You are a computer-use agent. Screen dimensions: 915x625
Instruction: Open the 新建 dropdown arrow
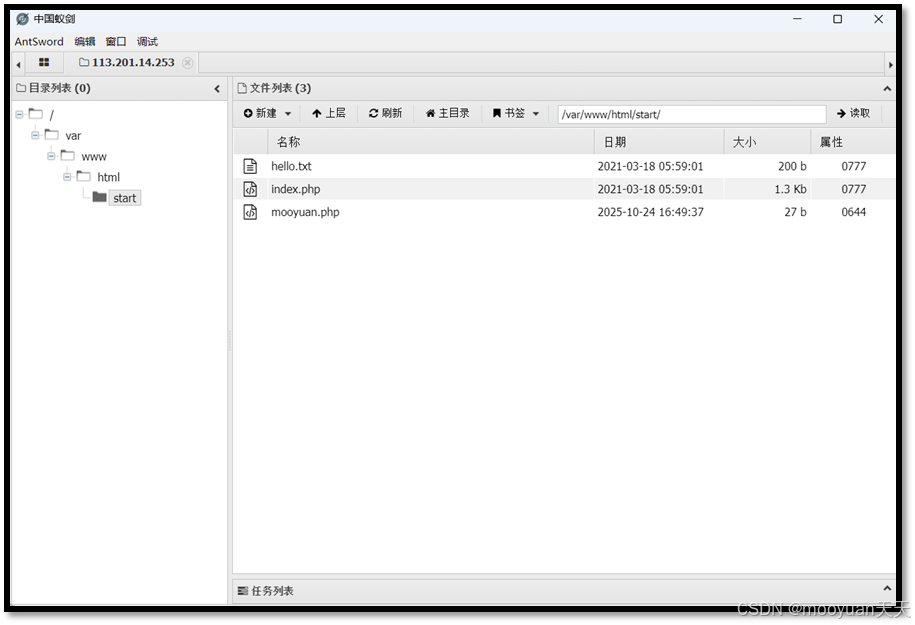(288, 114)
